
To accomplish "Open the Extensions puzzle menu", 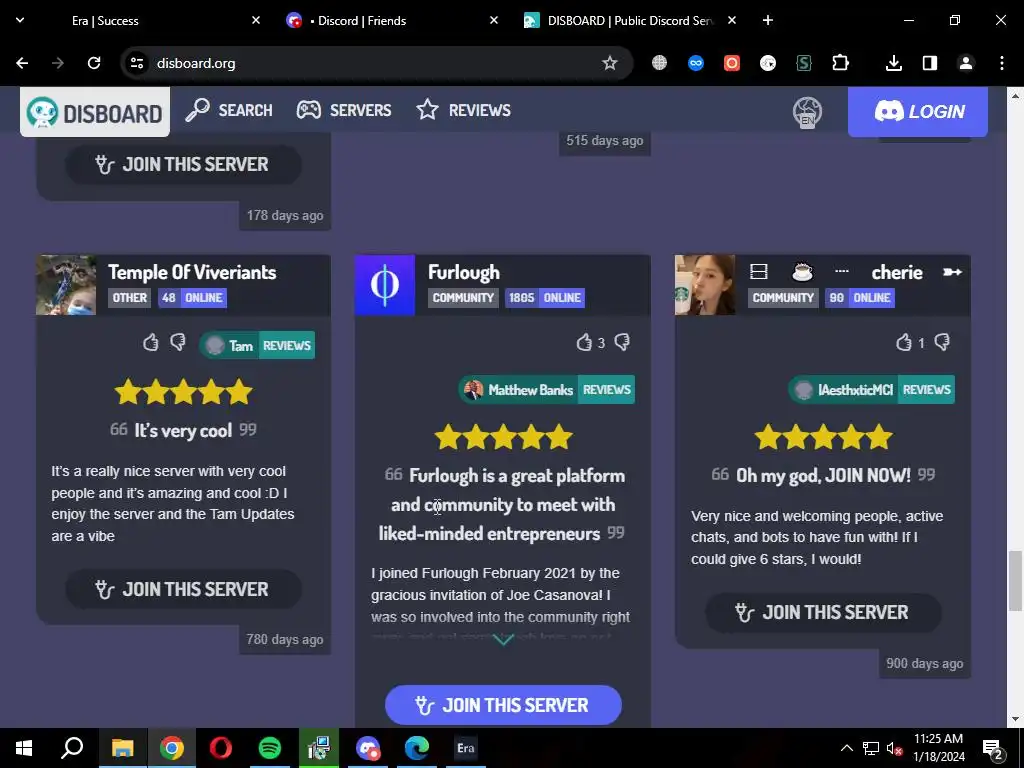I will point(840,63).
